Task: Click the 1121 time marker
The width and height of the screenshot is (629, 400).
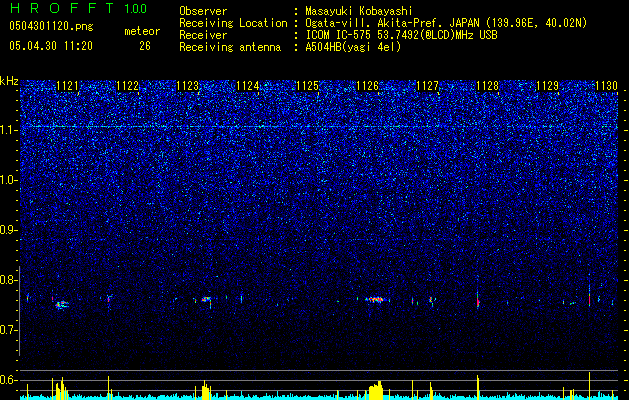Action: pos(67,86)
